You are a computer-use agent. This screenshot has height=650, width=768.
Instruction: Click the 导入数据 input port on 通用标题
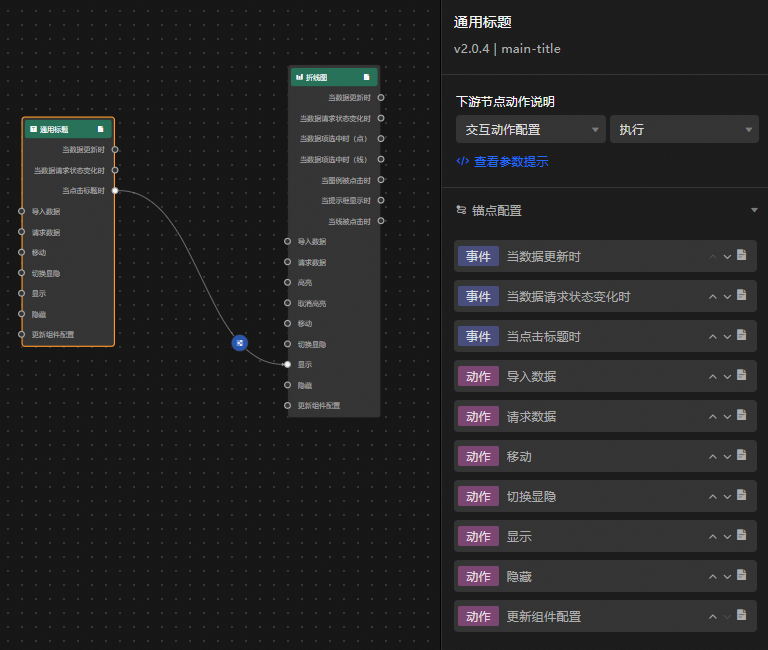click(22, 211)
